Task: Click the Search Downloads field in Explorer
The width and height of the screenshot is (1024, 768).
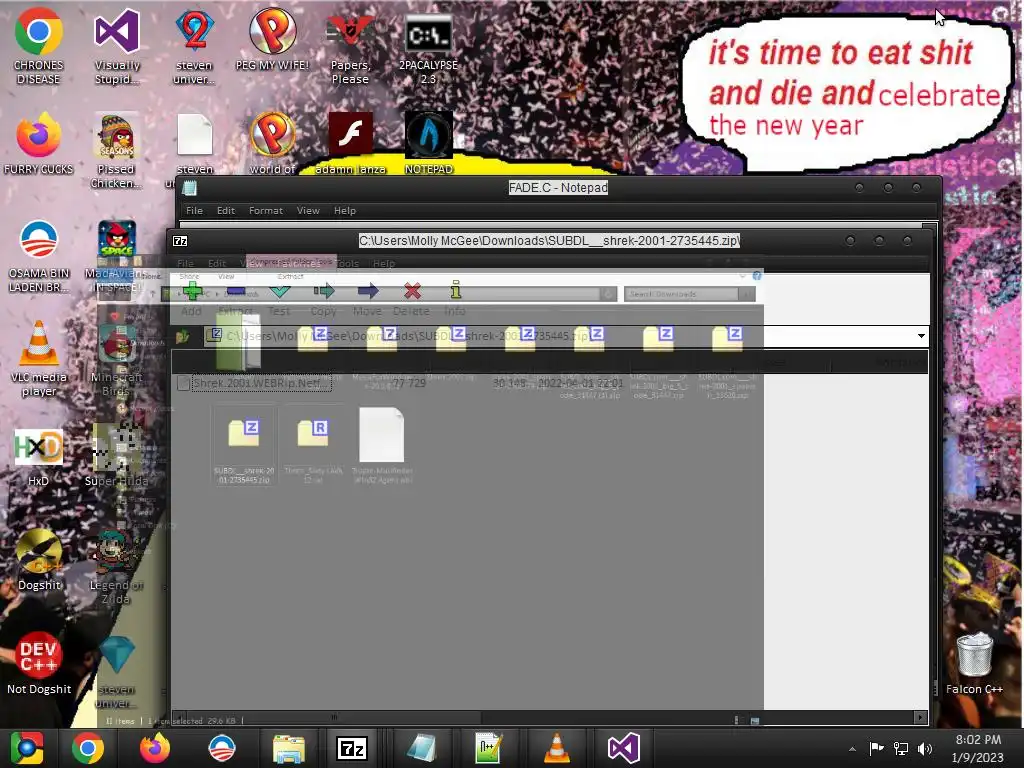Action: click(x=681, y=295)
